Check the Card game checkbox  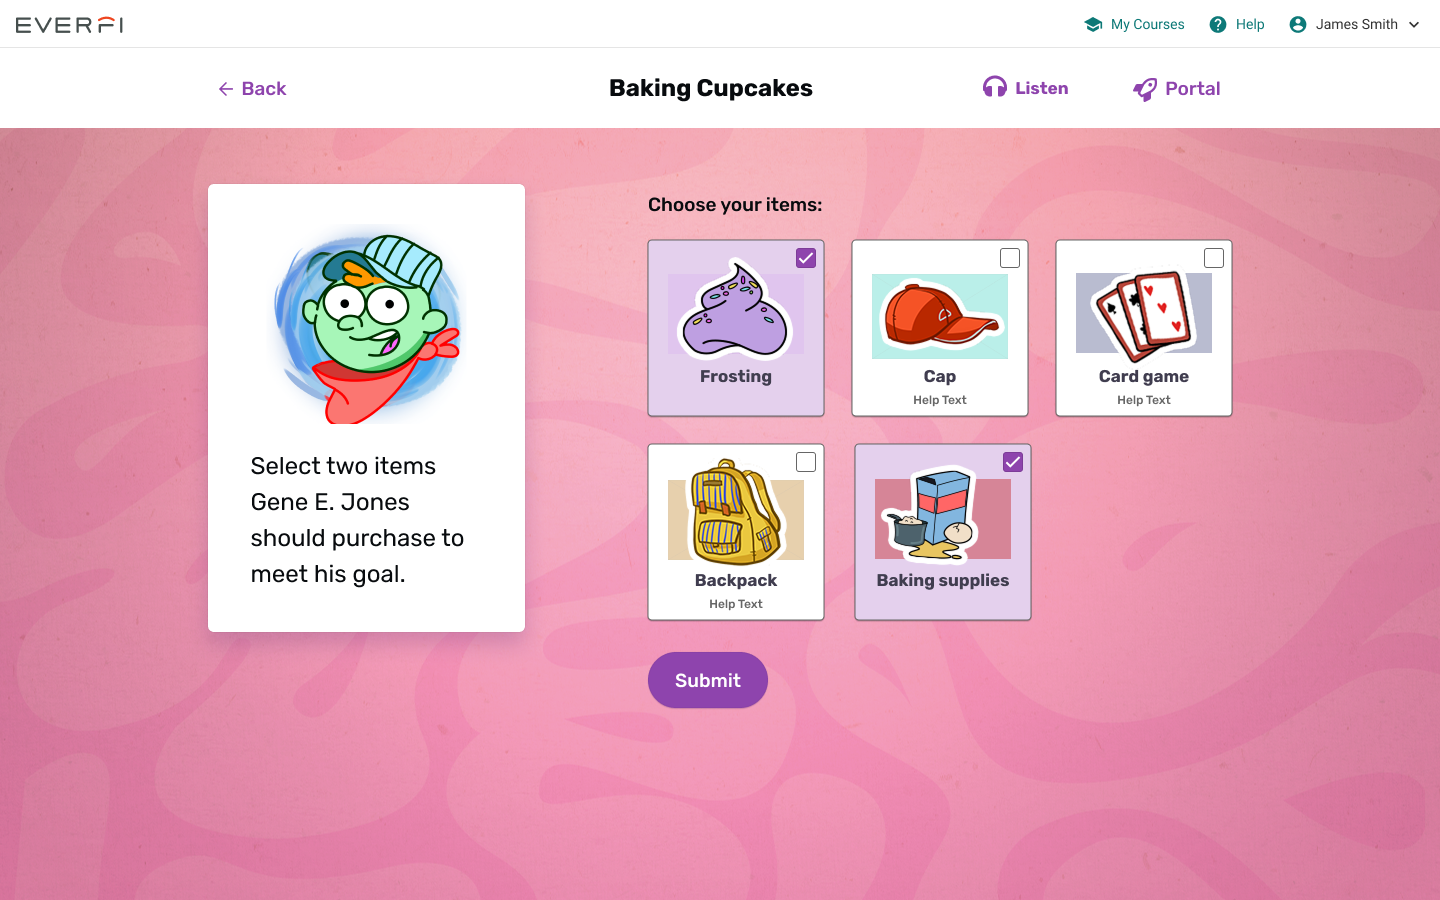coord(1214,258)
